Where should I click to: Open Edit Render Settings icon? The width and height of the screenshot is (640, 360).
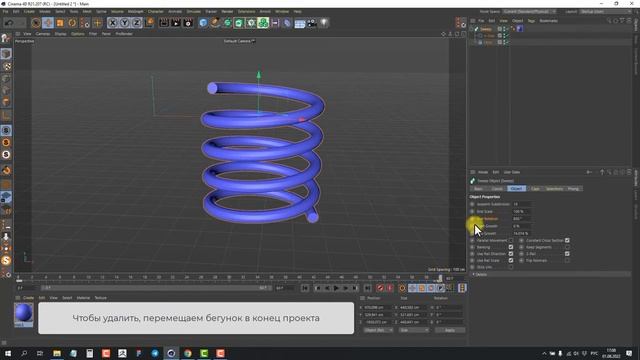pyautogui.click(x=188, y=23)
